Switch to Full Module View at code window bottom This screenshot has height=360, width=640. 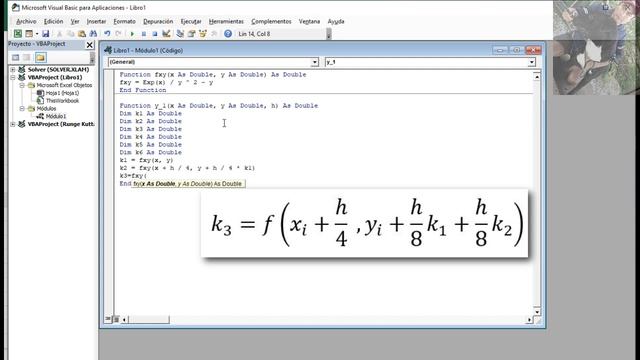pos(116,319)
